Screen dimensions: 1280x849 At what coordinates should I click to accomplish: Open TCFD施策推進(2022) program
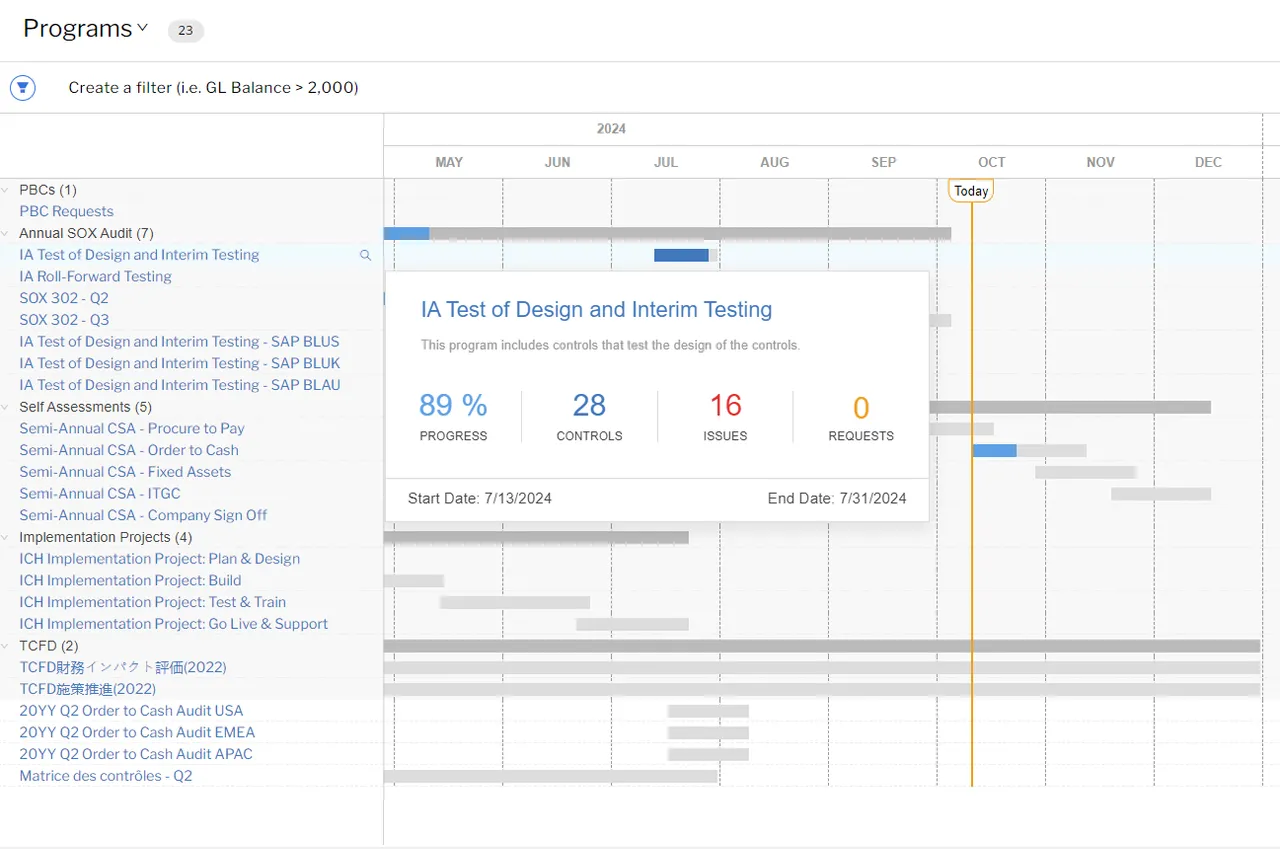pyautogui.click(x=87, y=689)
